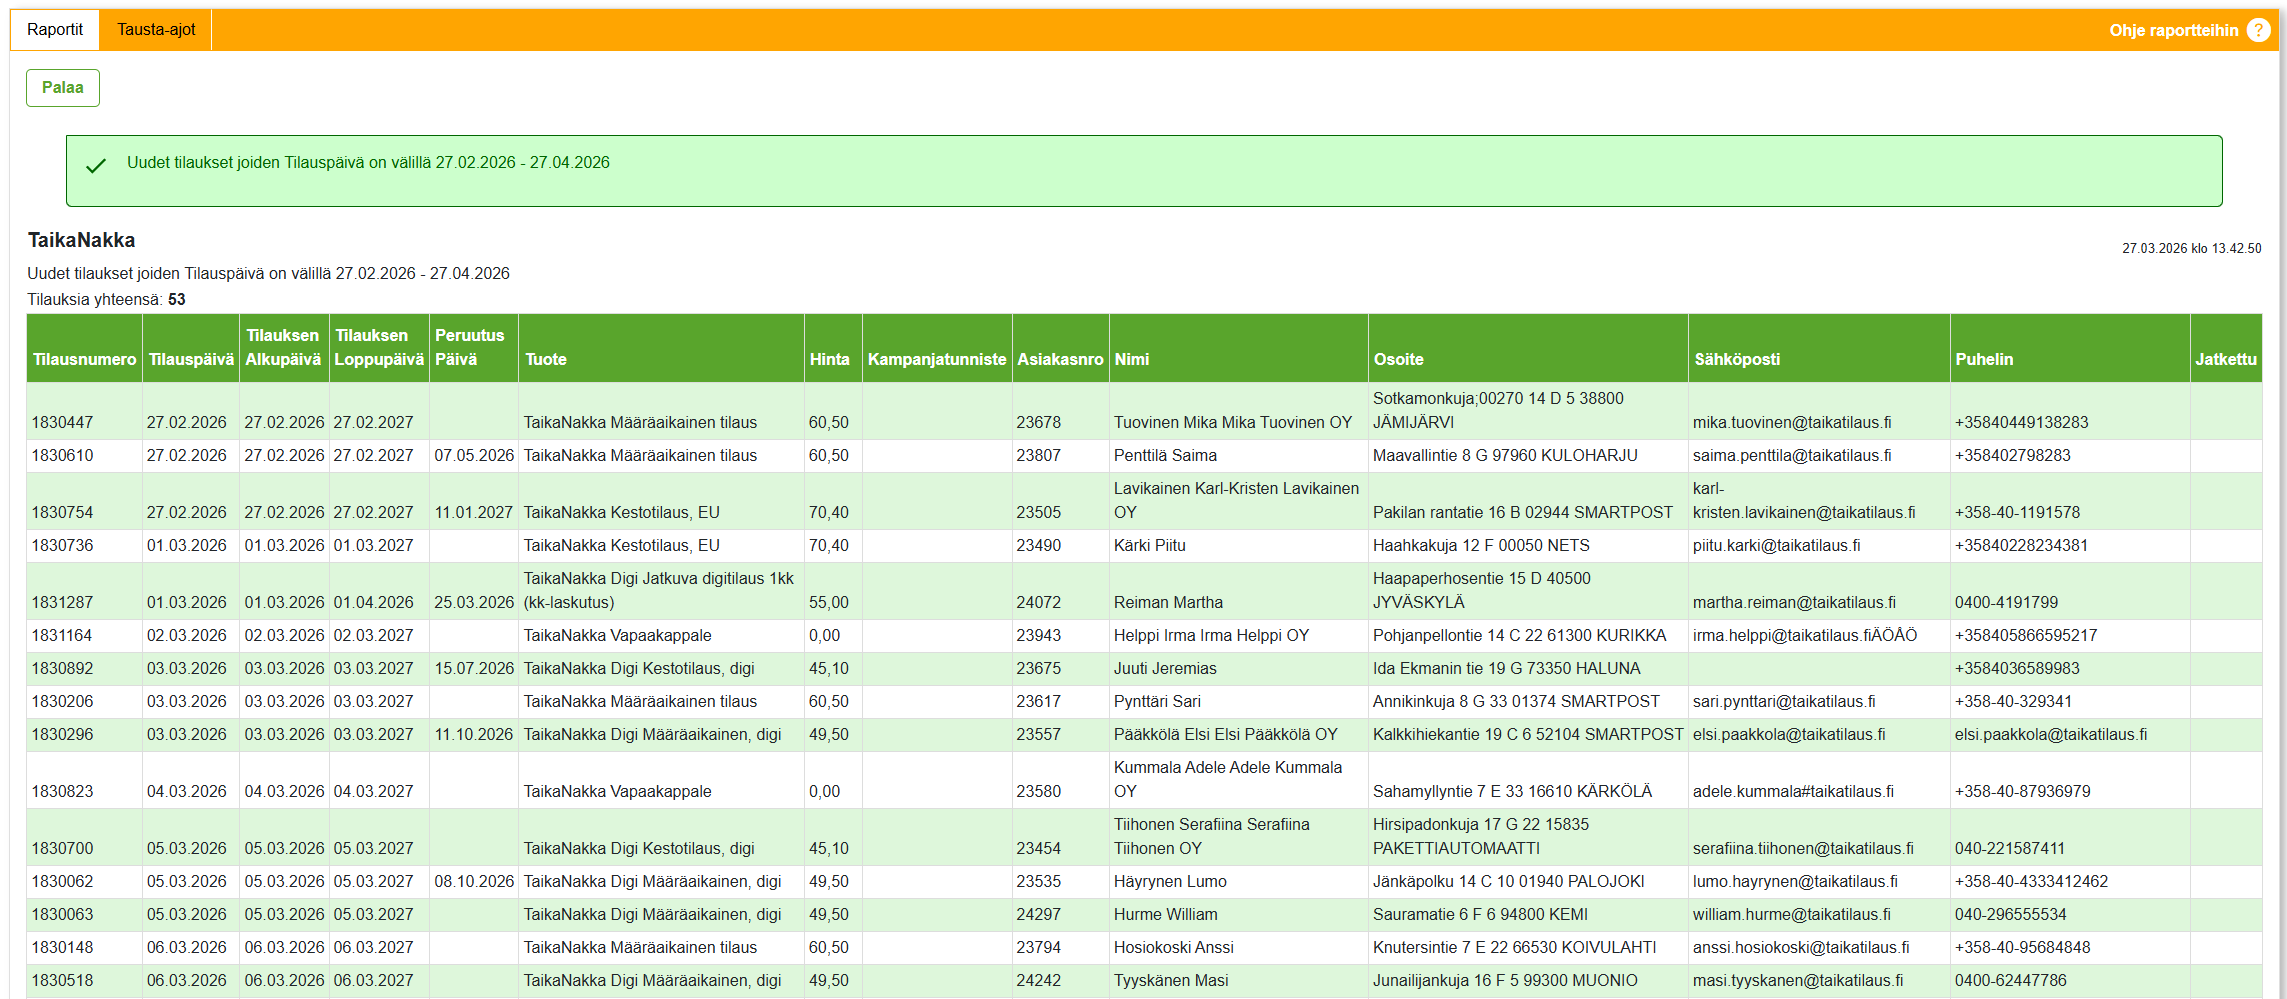The image size is (2287, 999).
Task: Click phone number +358-40-1191578
Action: pos(2017,512)
